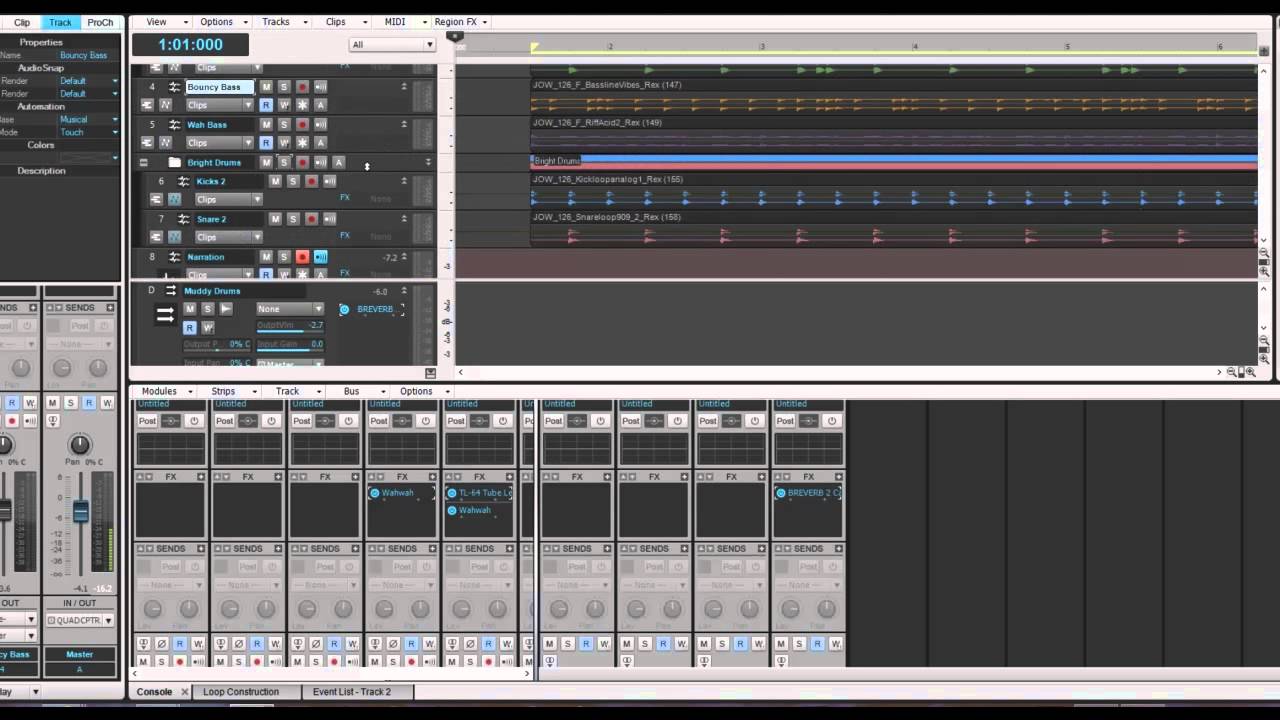Select the Narration track name
This screenshot has width=1280, height=720.
click(x=205, y=257)
